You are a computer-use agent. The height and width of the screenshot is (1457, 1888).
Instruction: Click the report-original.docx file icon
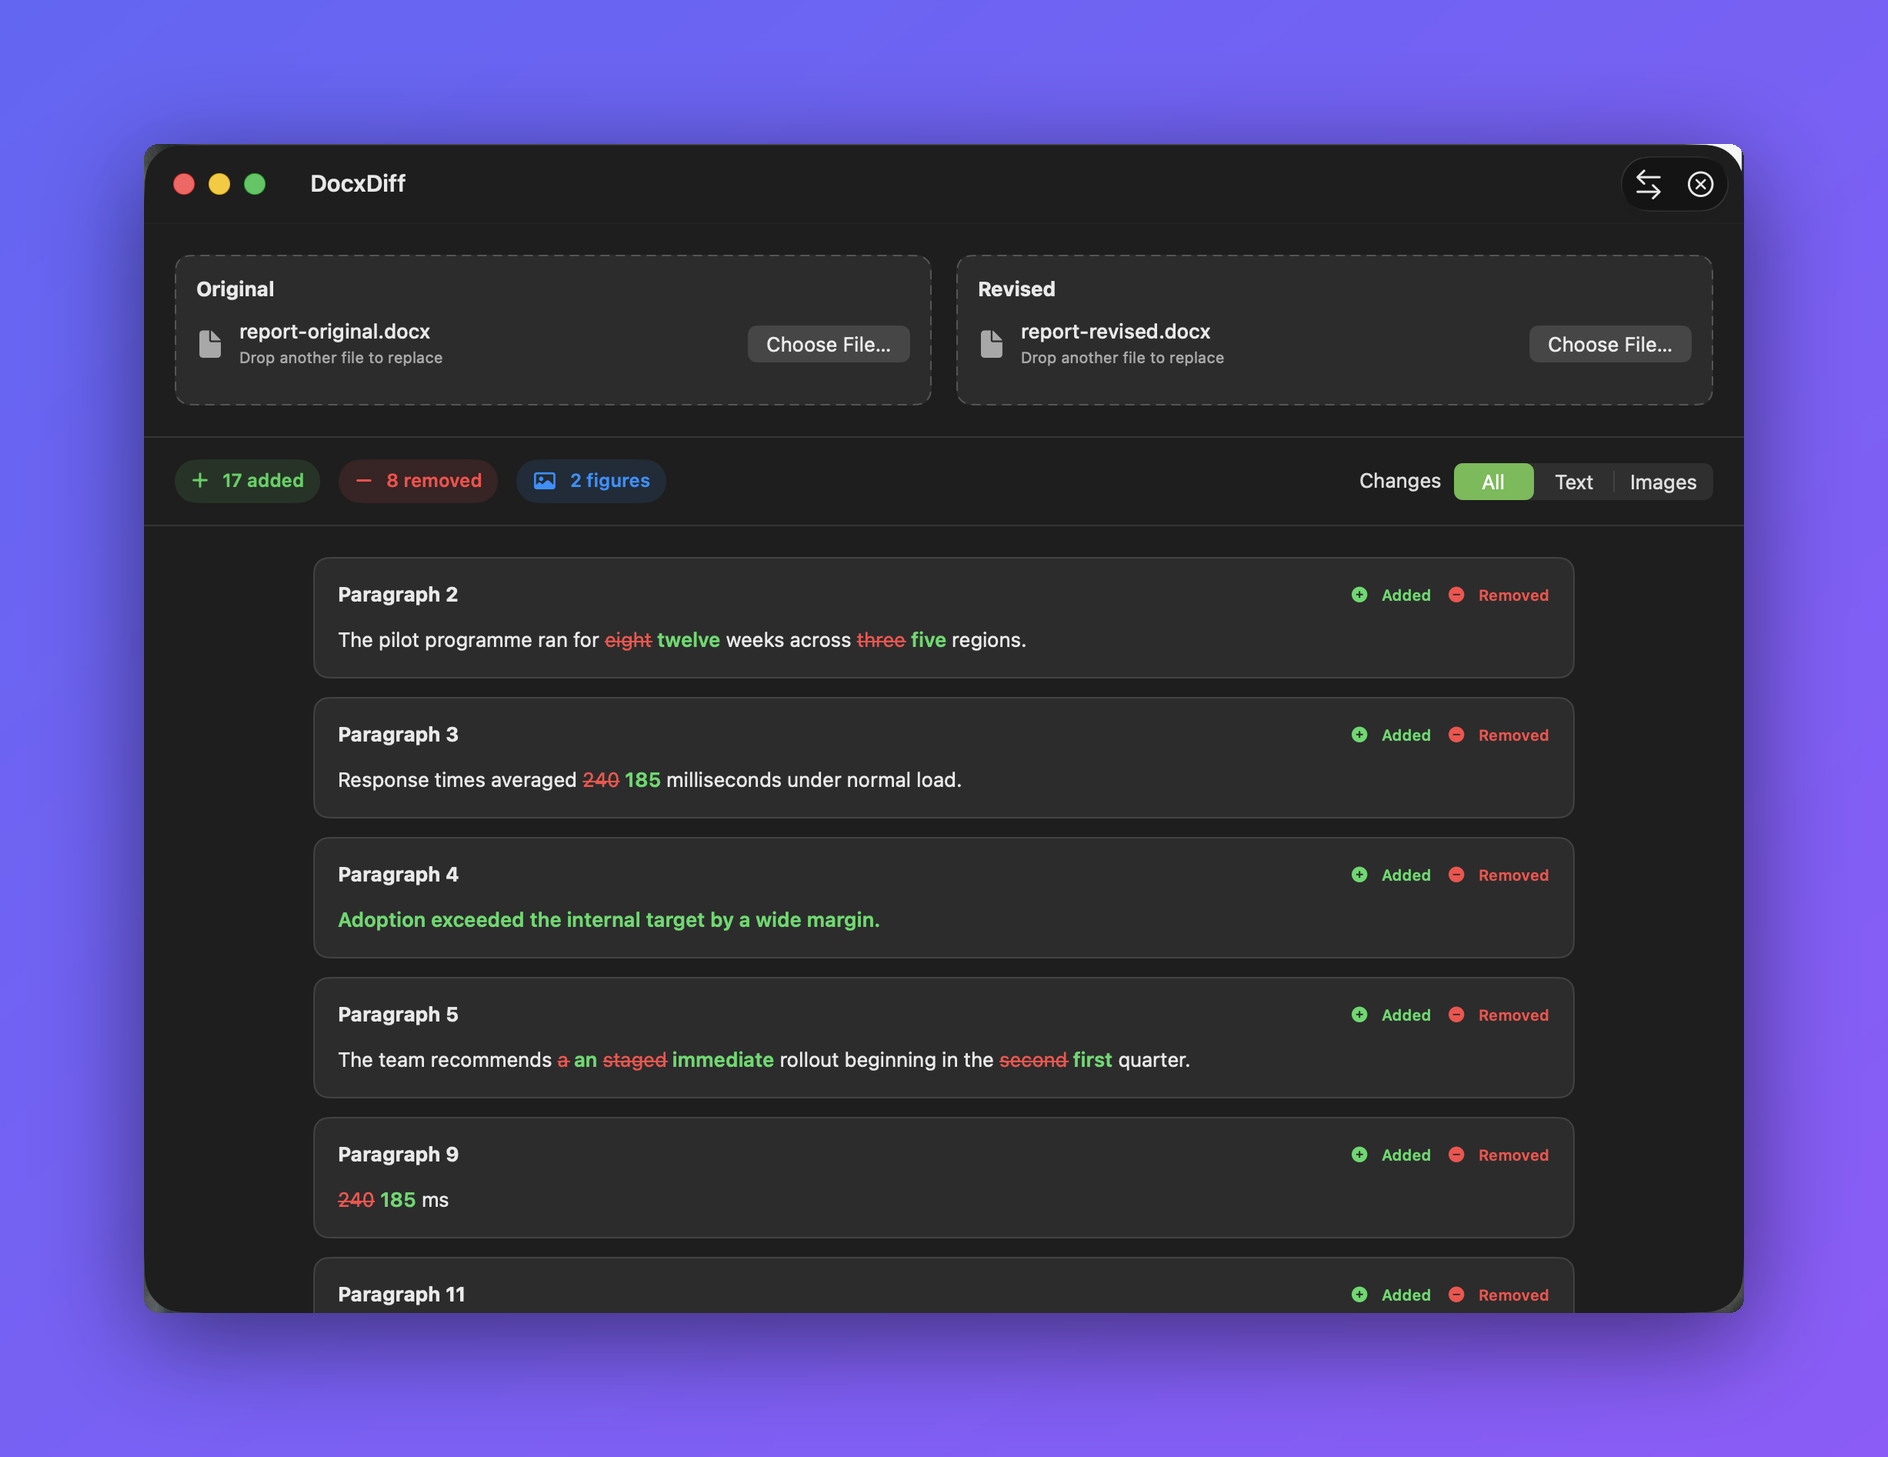click(x=210, y=344)
